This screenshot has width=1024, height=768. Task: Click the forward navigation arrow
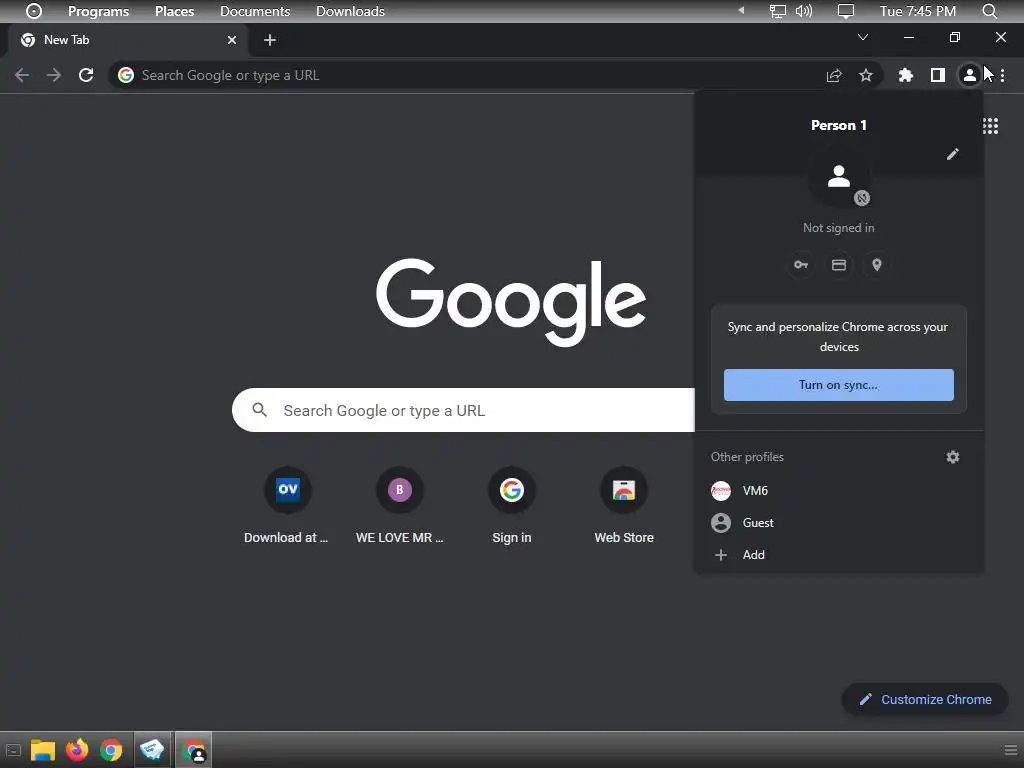(x=54, y=75)
